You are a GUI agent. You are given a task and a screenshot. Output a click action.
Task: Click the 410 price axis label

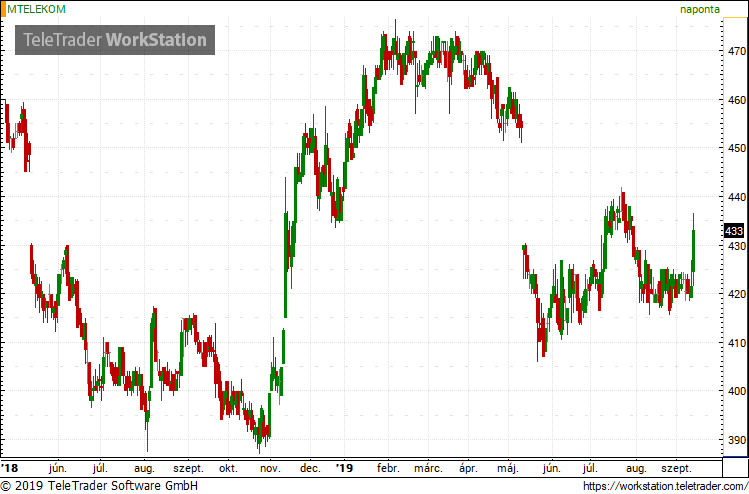(x=736, y=343)
